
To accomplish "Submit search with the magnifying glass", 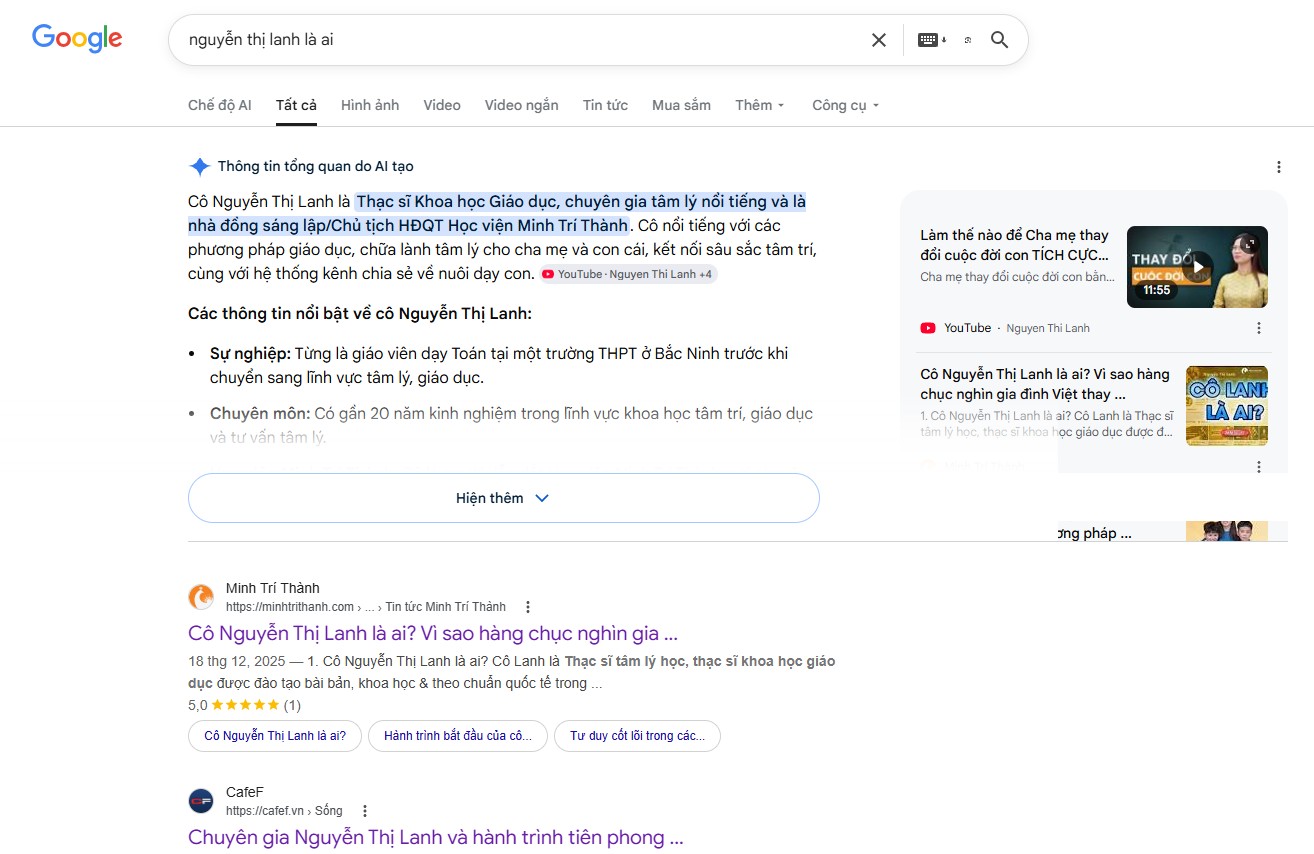I will pos(999,40).
